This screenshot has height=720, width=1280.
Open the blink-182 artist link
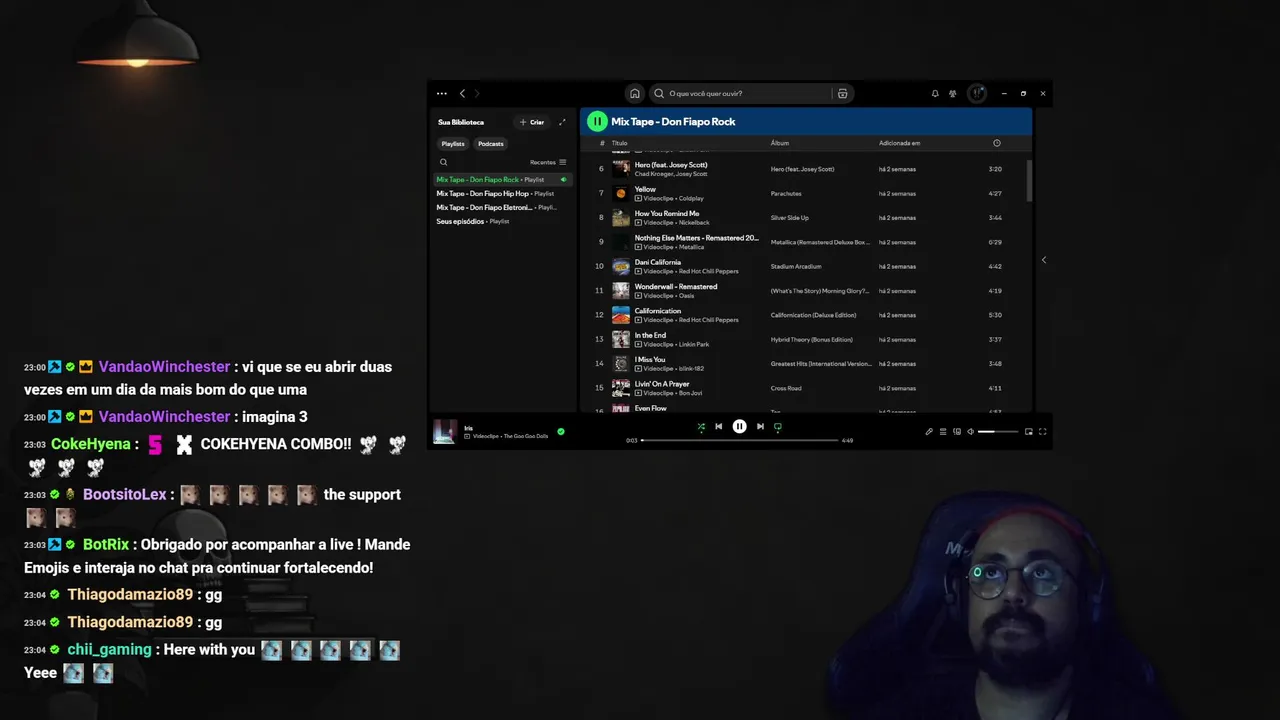click(691, 369)
